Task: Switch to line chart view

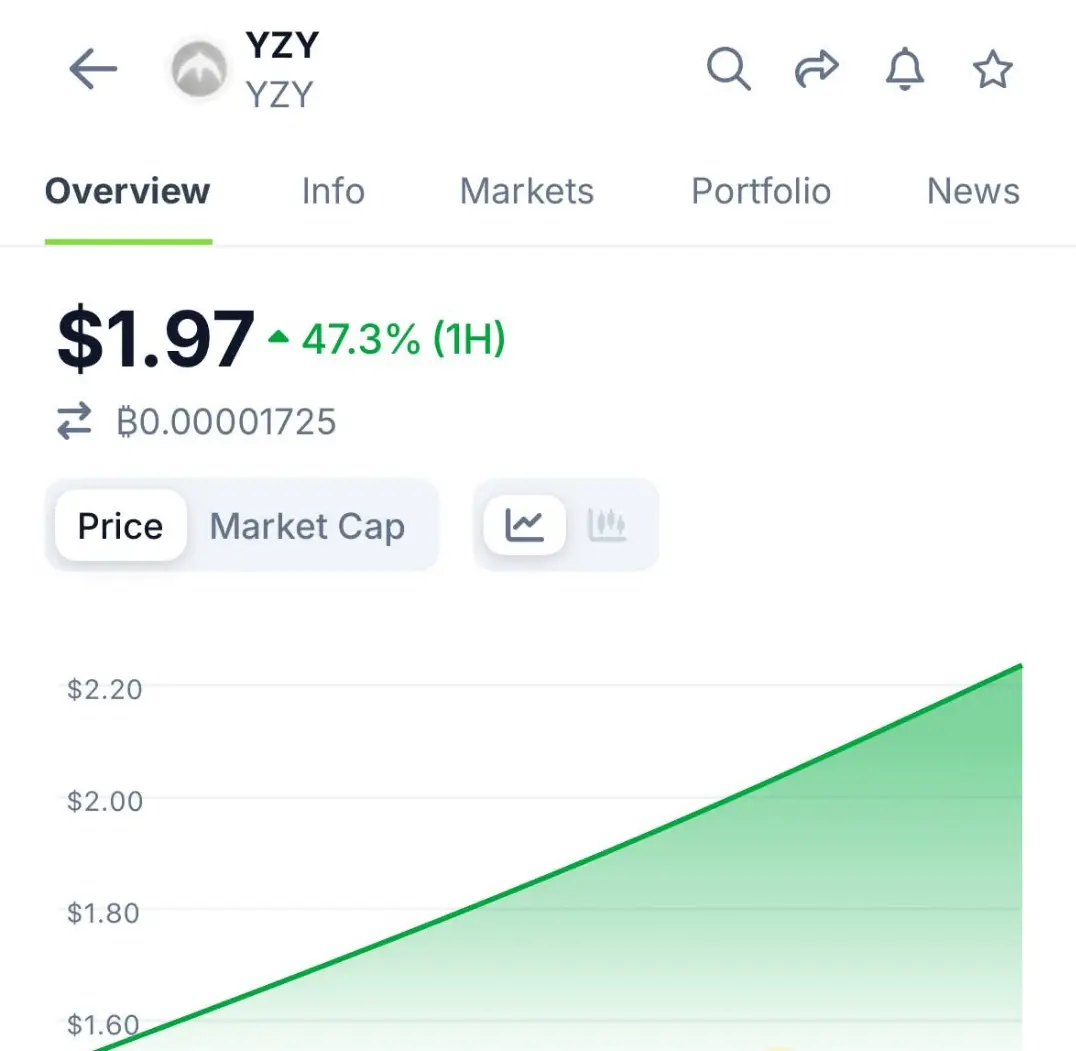Action: [x=525, y=525]
